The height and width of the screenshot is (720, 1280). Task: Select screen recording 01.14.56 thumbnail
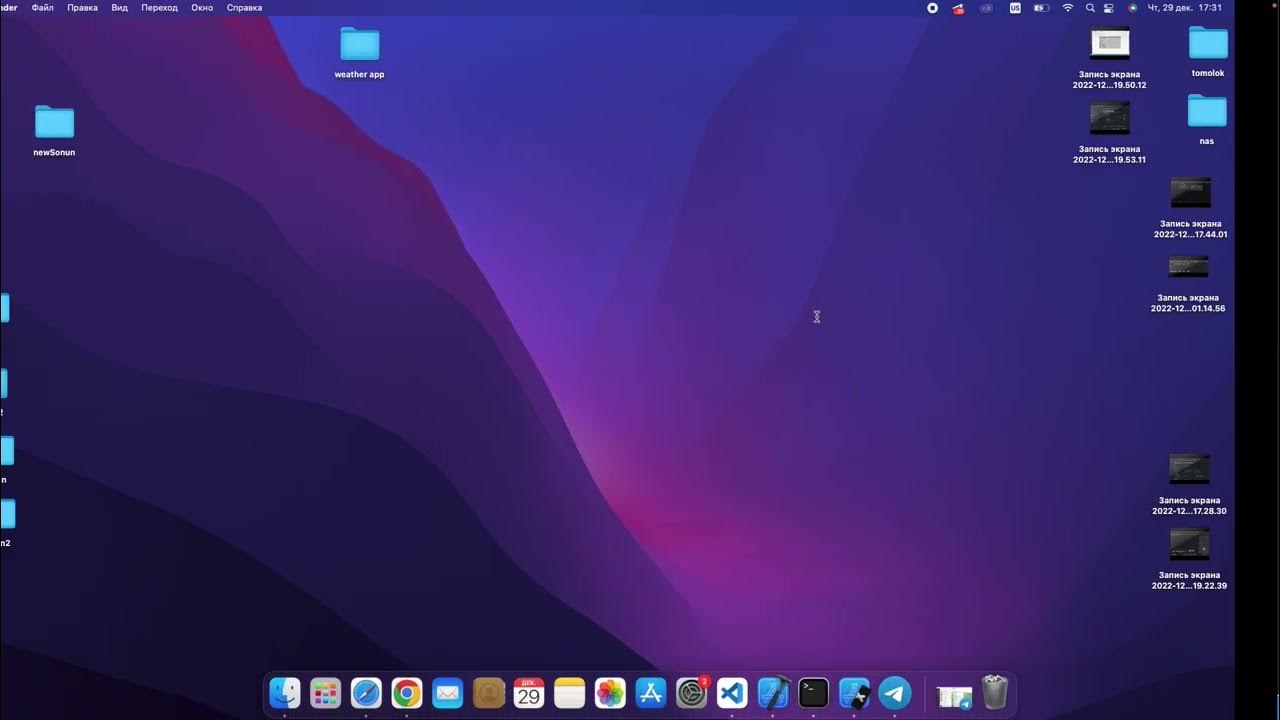tap(1188, 267)
